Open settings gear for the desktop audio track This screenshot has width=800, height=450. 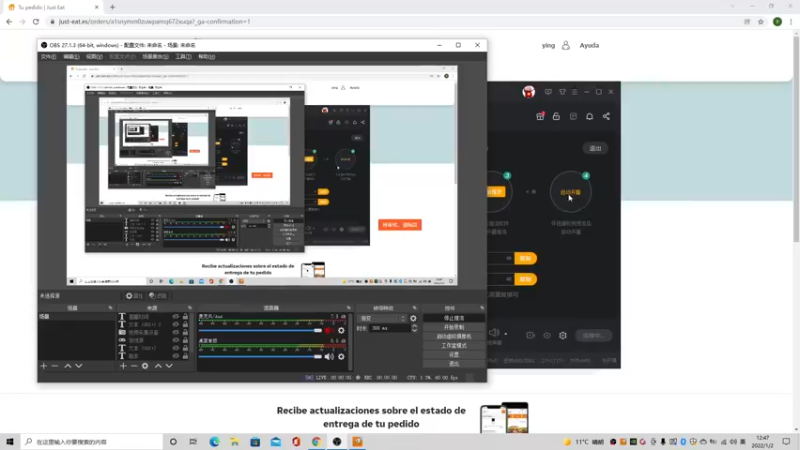click(x=341, y=357)
